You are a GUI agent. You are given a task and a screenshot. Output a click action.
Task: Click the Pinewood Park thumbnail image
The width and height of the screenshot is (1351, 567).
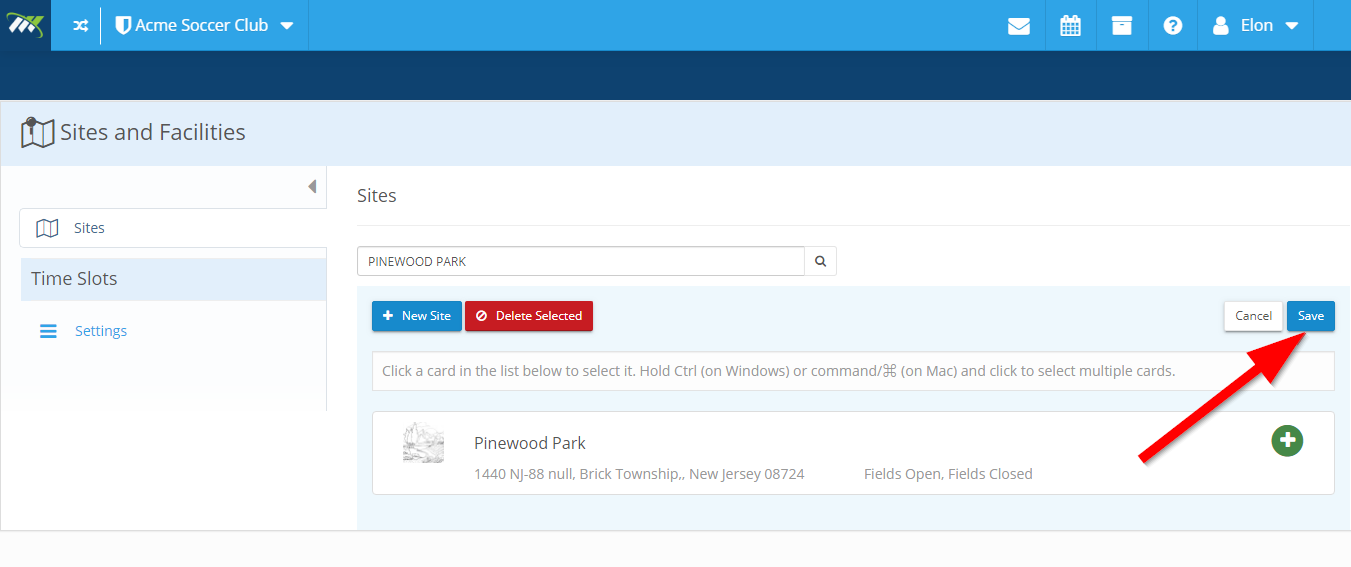pyautogui.click(x=423, y=442)
